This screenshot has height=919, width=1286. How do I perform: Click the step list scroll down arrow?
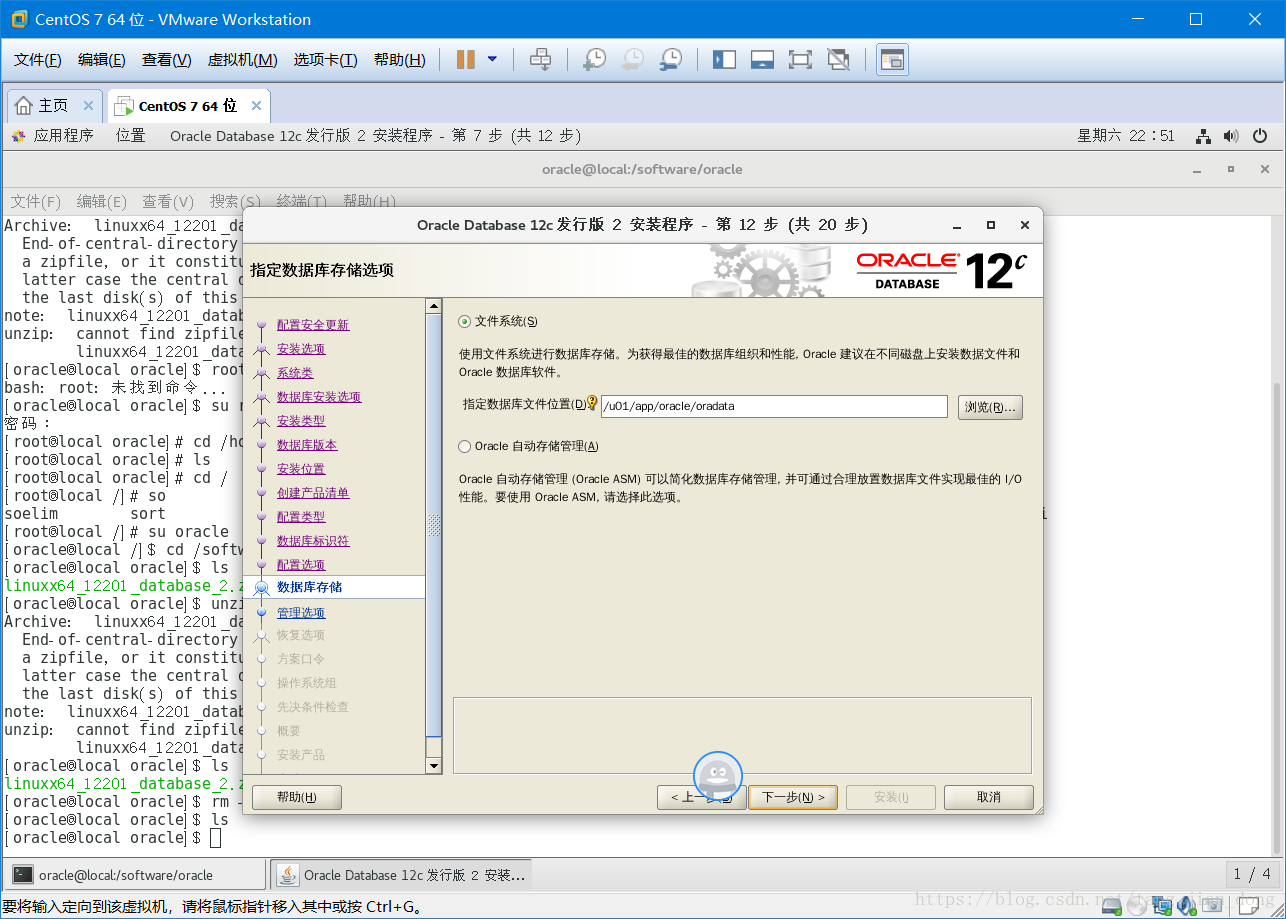434,766
